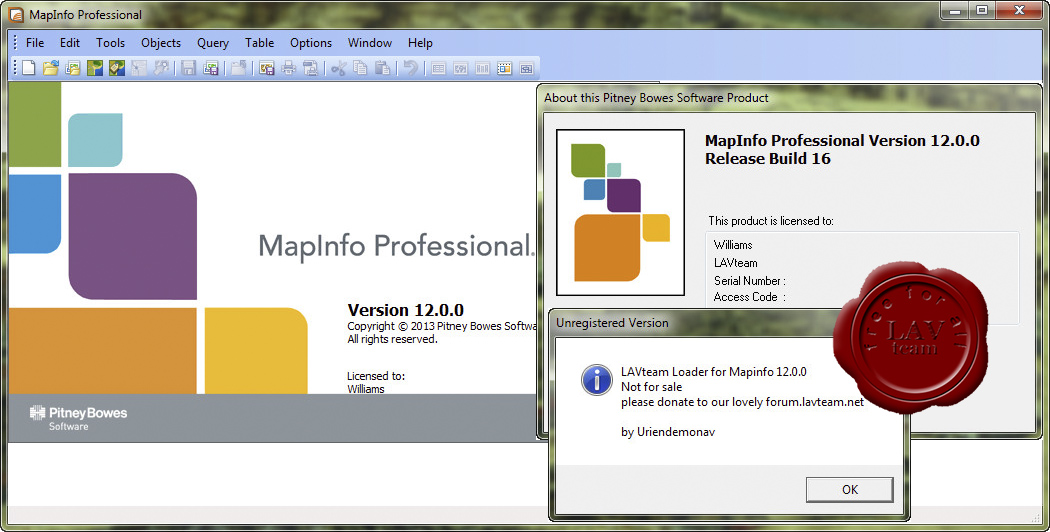Click the New Browser window icon
The width and height of the screenshot is (1050, 532).
coord(439,68)
